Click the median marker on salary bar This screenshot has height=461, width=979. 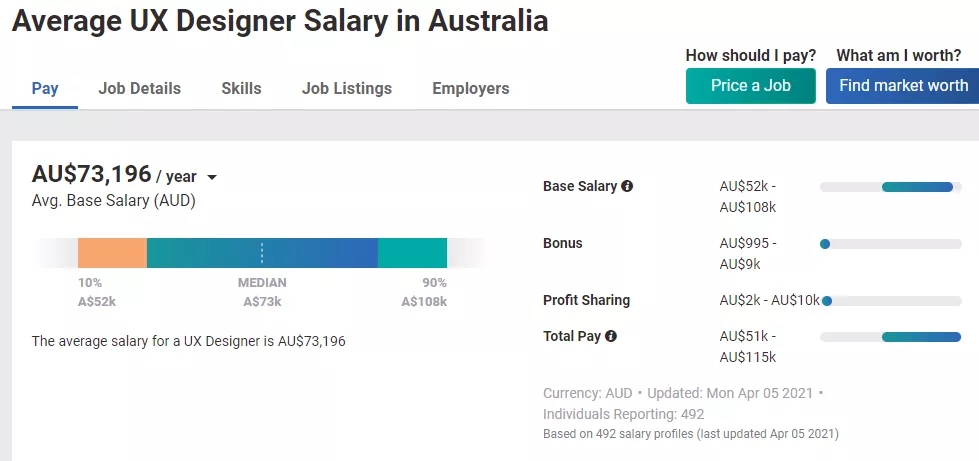(x=262, y=253)
